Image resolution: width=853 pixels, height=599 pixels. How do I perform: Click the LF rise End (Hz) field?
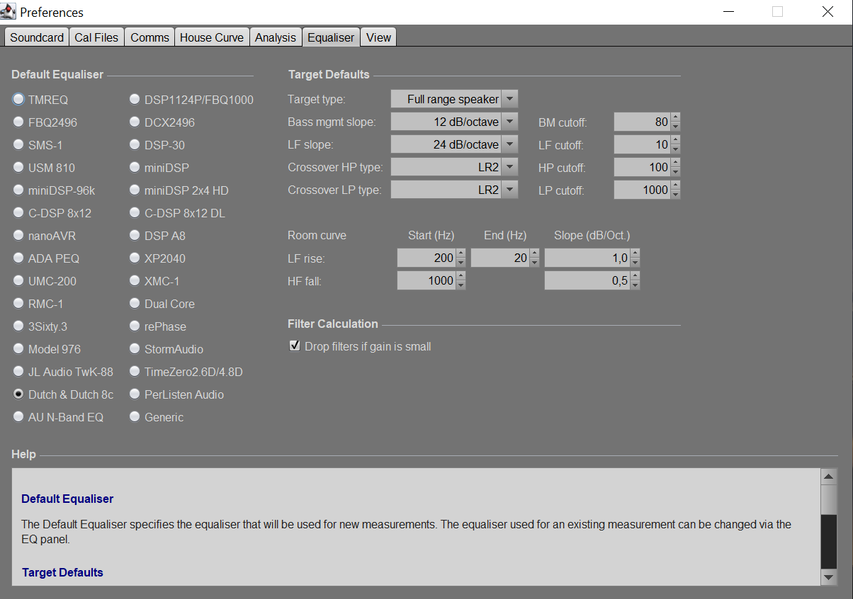[x=500, y=258]
